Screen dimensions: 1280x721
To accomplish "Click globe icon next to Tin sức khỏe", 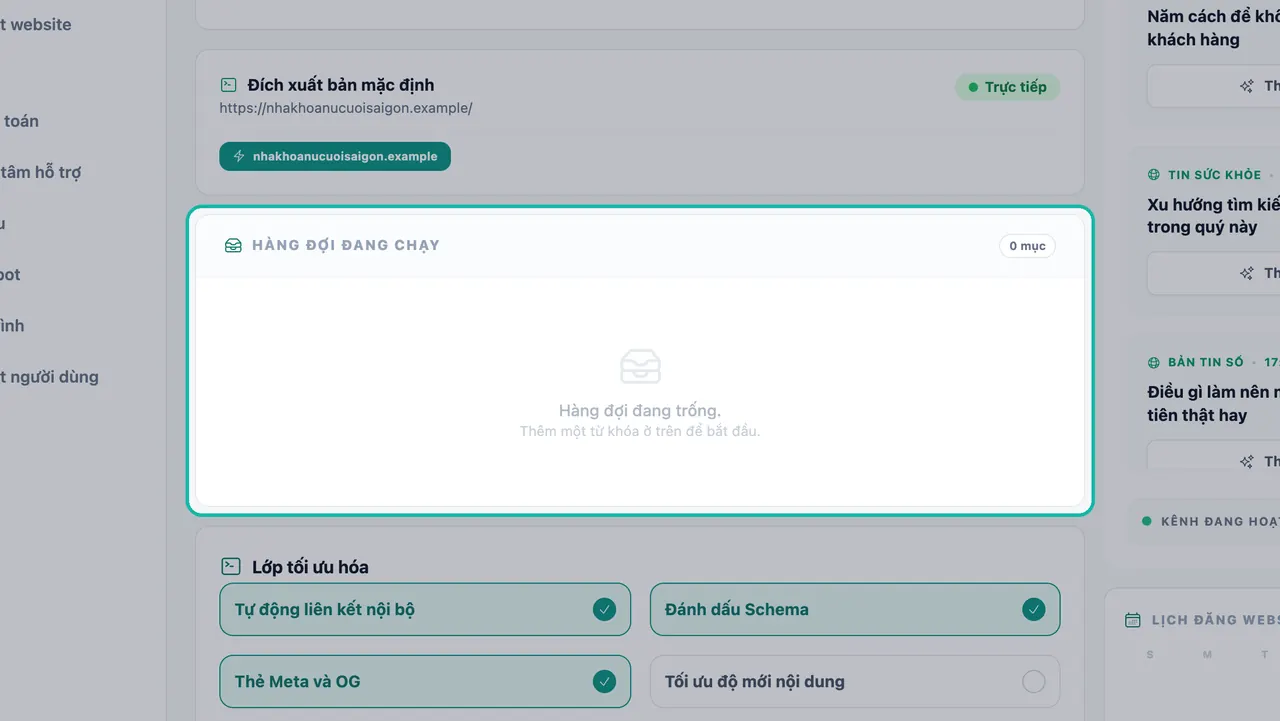I will point(1154,175).
